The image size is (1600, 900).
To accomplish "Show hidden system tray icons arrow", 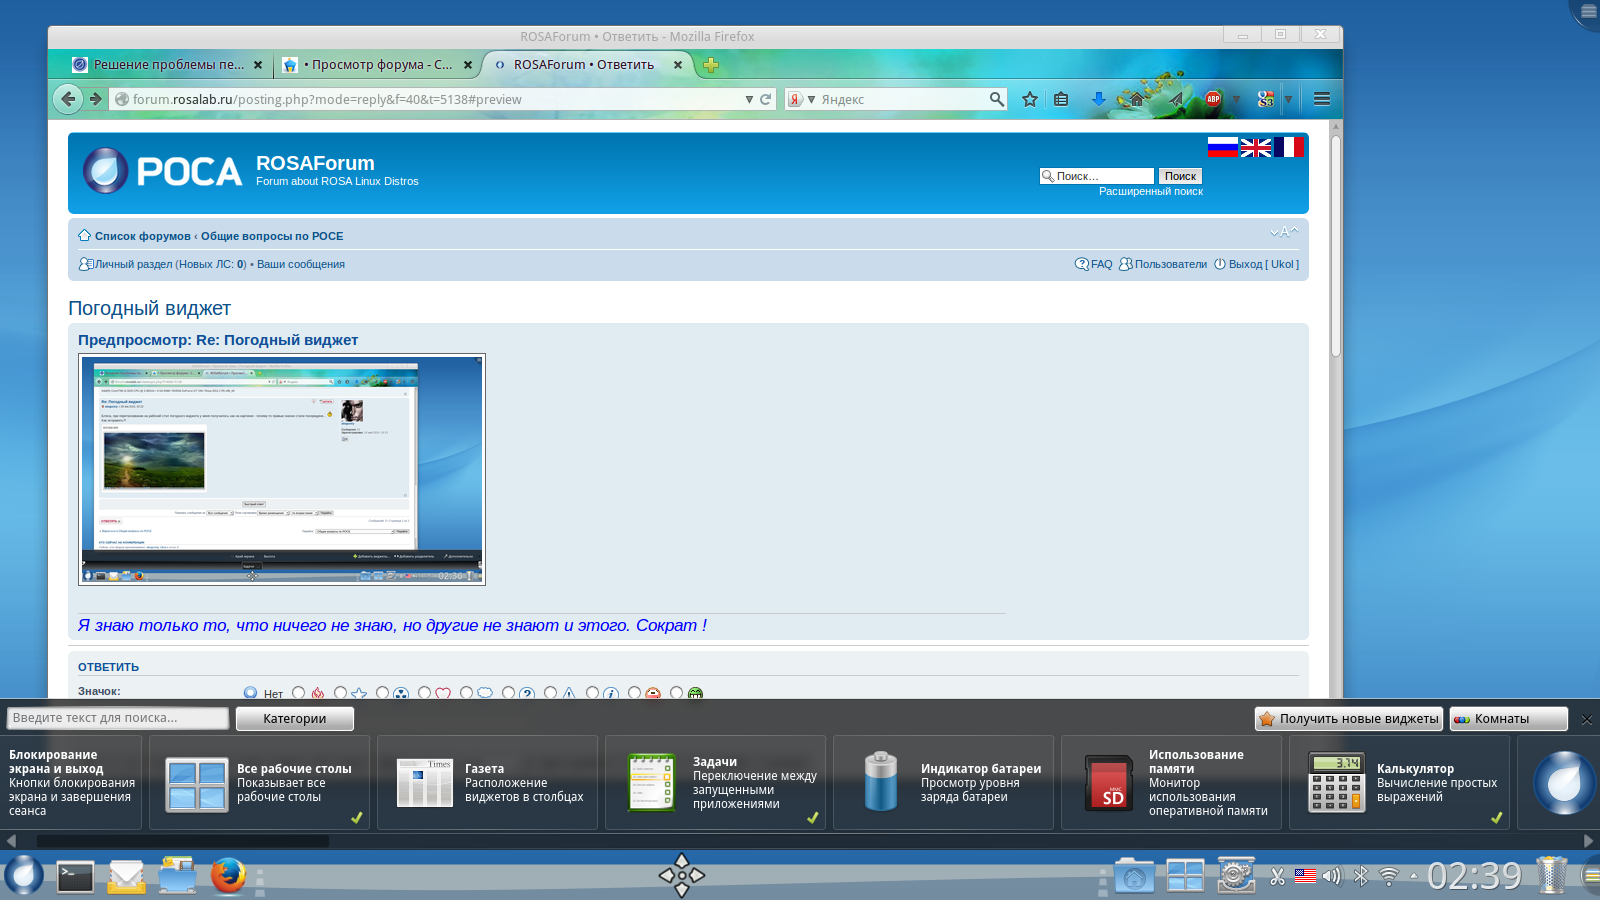I will tap(1414, 876).
